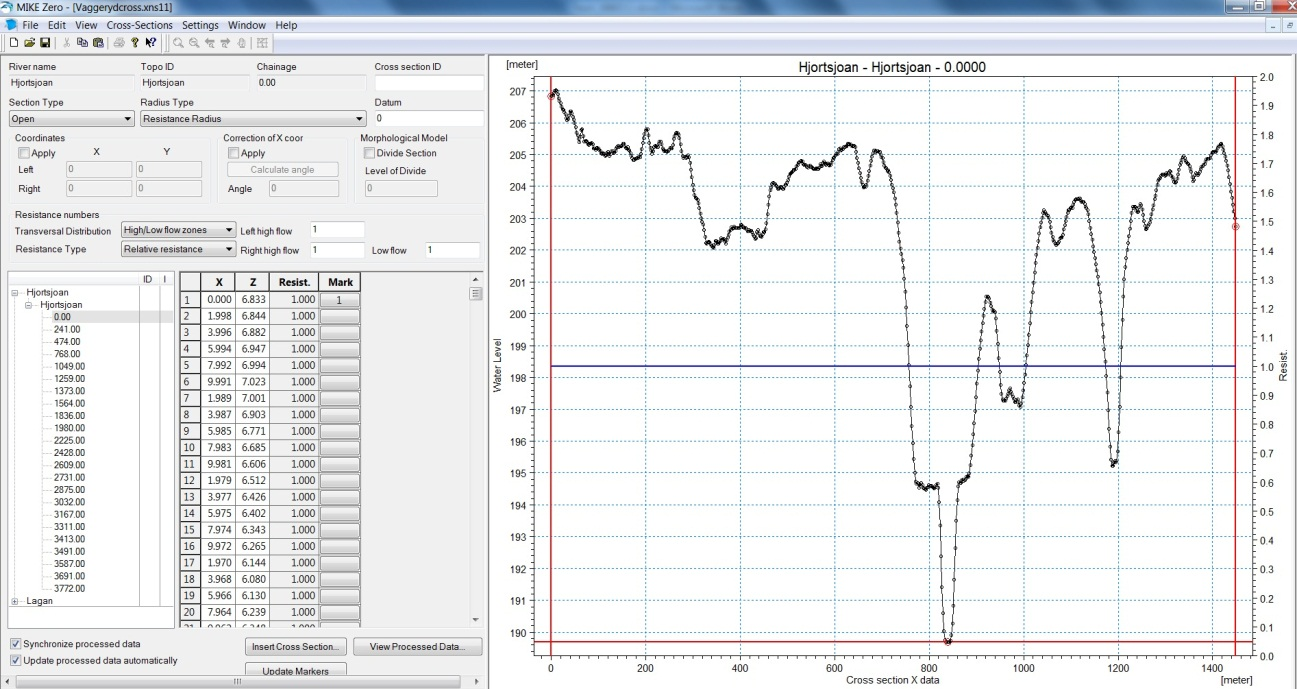Select chainage 0.00 in the tree
The height and width of the screenshot is (689, 1297).
click(x=62, y=317)
